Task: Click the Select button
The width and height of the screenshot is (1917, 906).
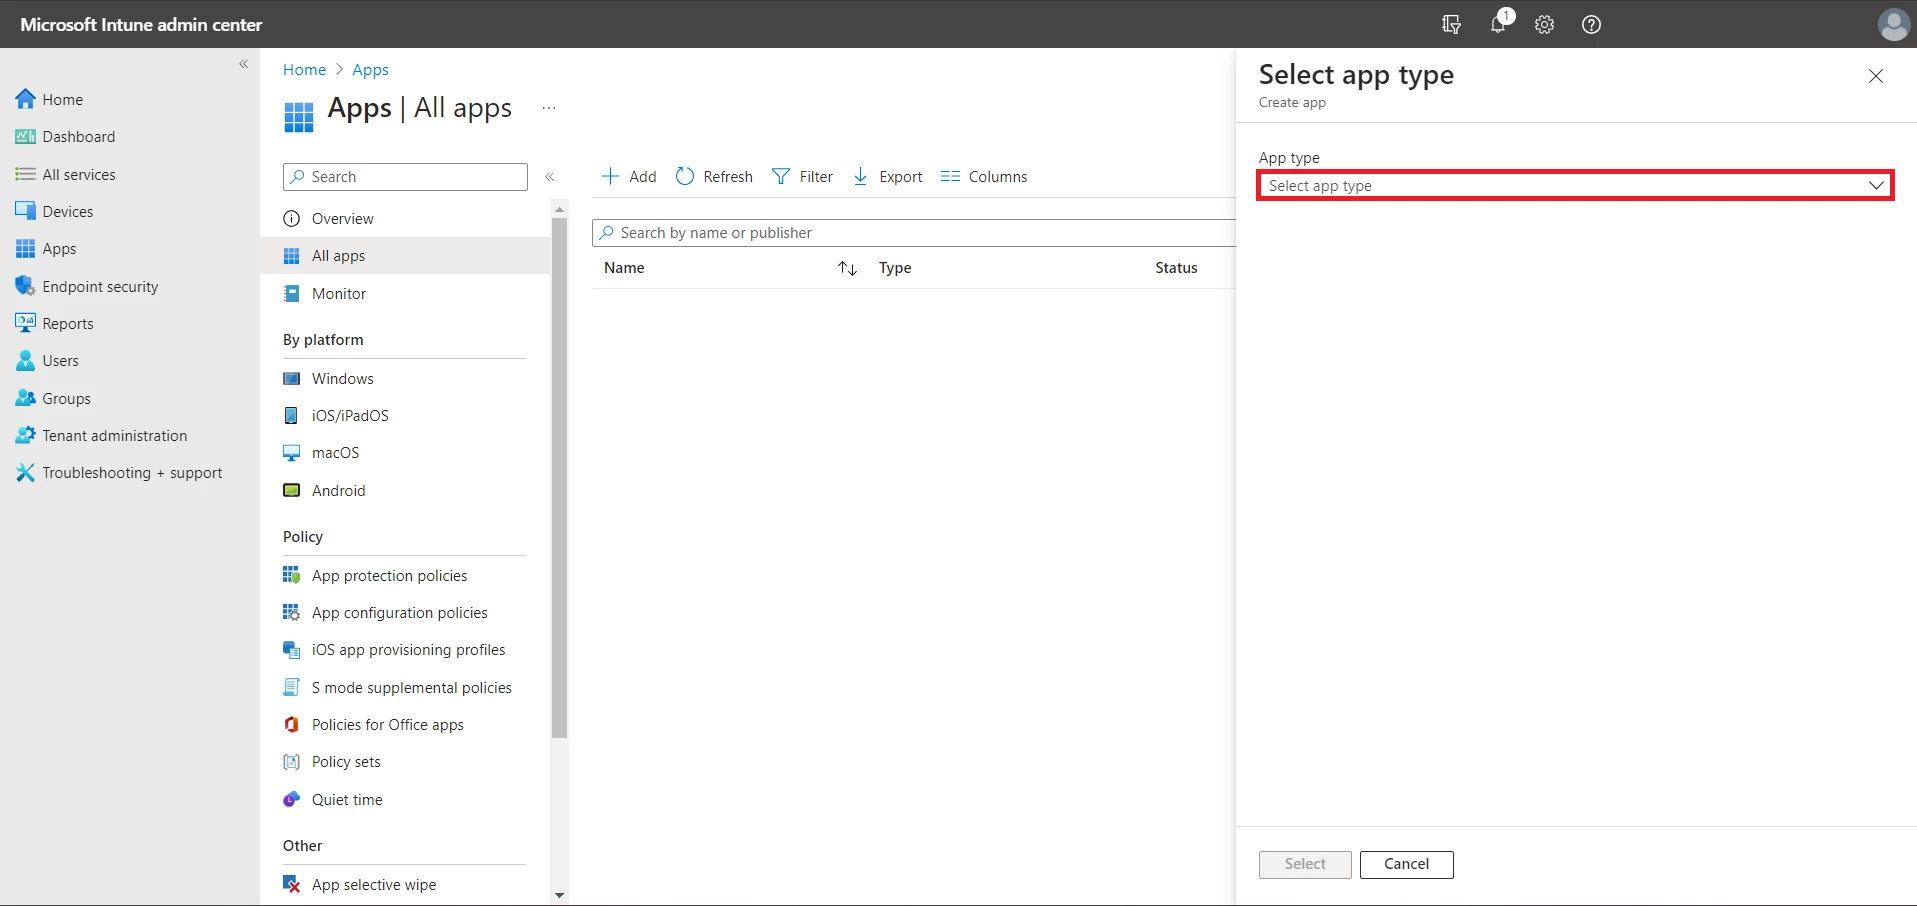Action: [1305, 864]
